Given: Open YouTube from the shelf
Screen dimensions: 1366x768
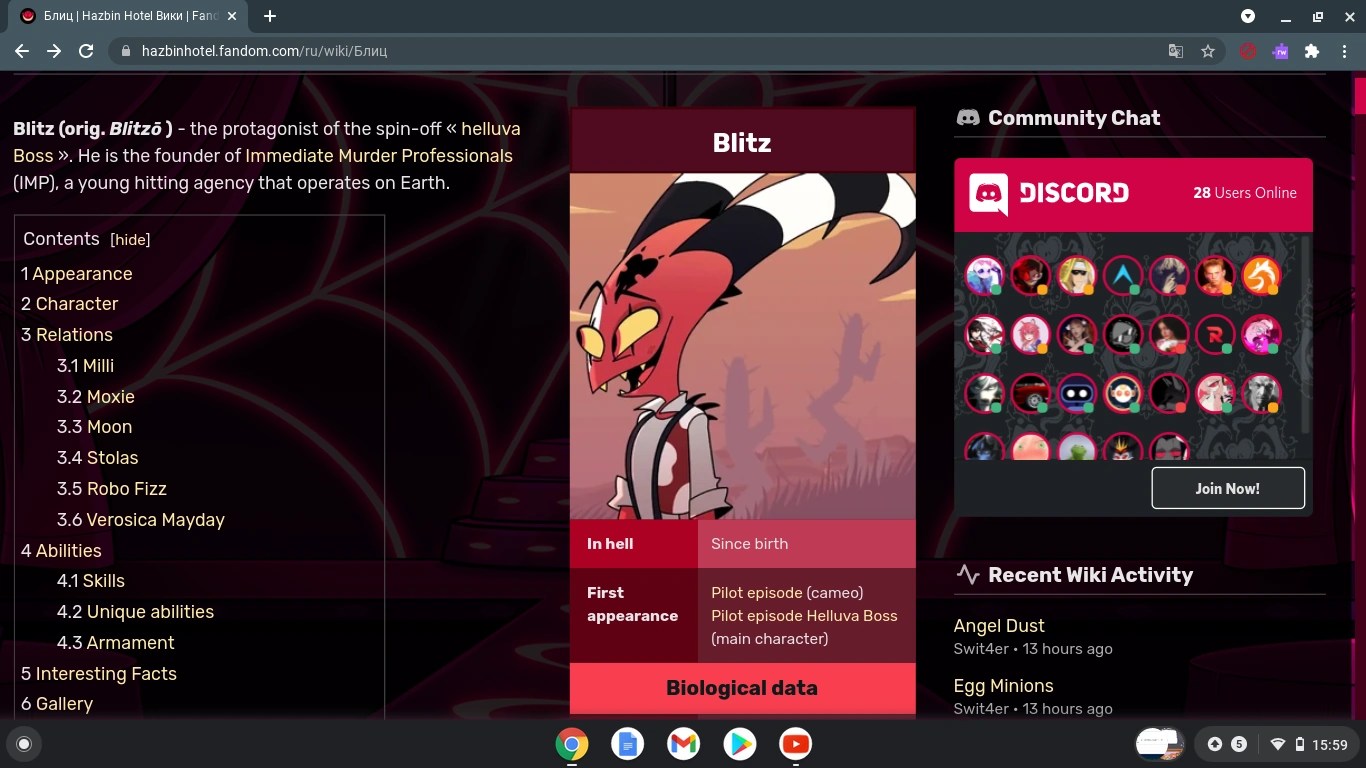Looking at the screenshot, I should 796,744.
